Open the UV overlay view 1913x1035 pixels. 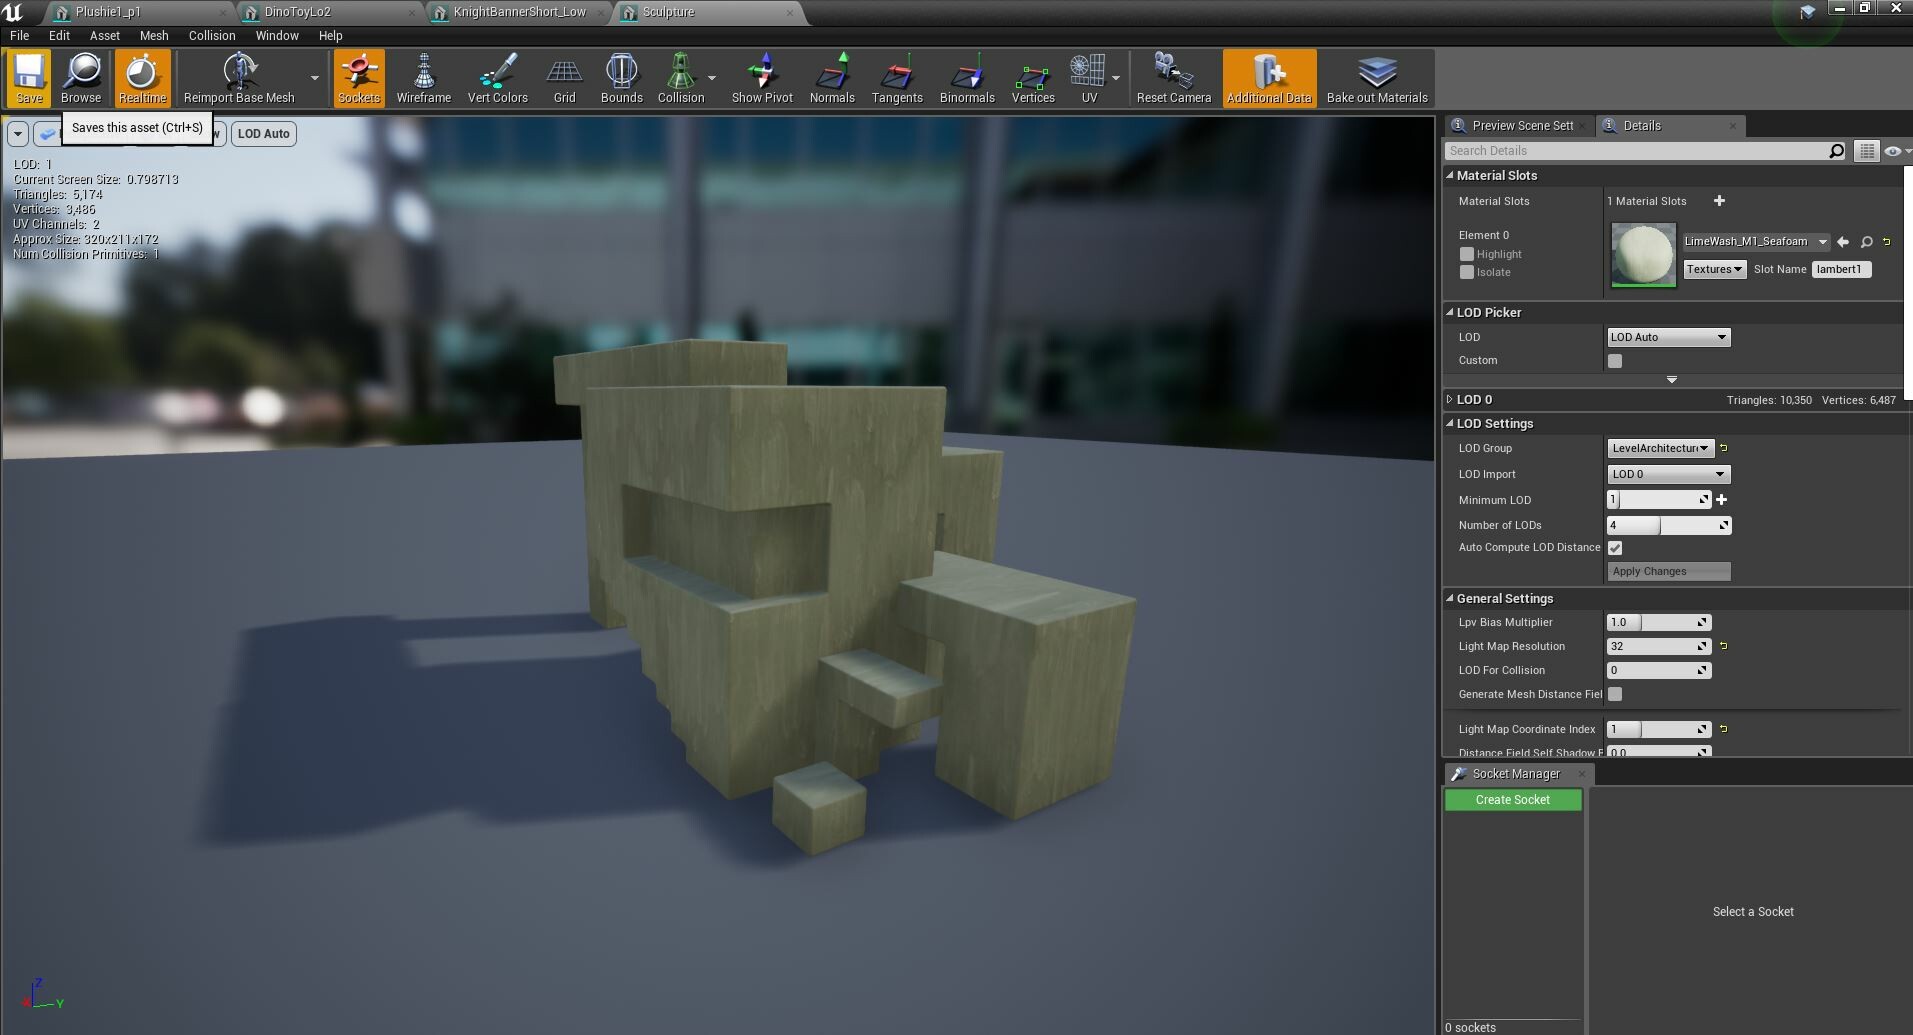(1086, 78)
